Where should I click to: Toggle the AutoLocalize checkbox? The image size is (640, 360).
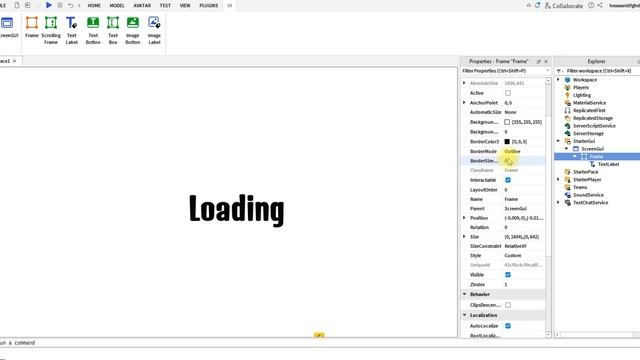508,326
